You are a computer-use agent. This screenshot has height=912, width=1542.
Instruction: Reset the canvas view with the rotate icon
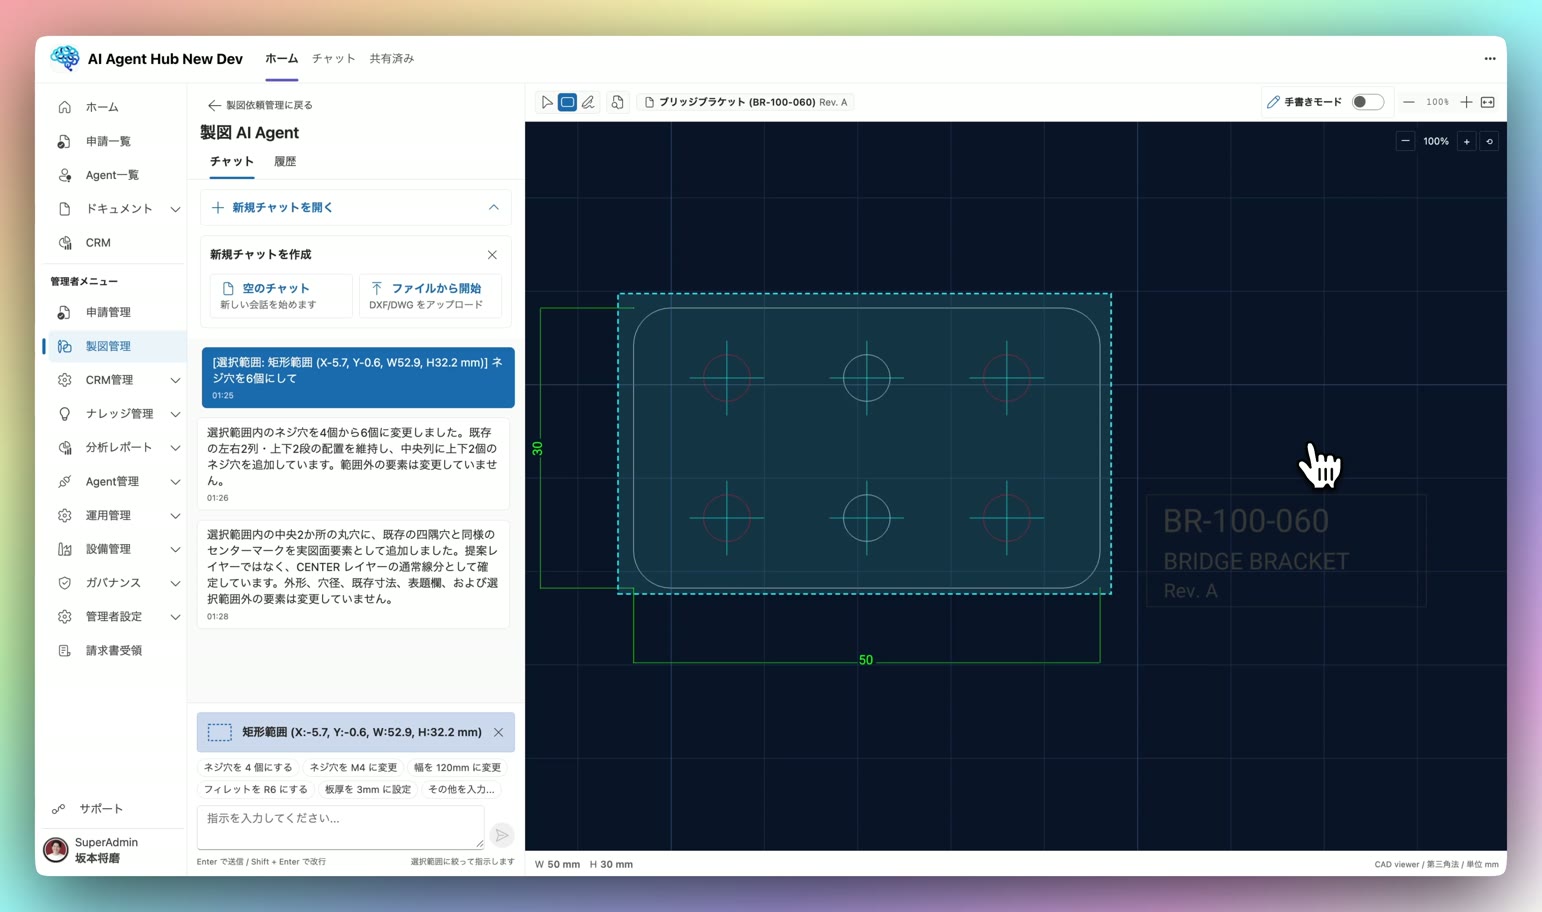click(1489, 141)
